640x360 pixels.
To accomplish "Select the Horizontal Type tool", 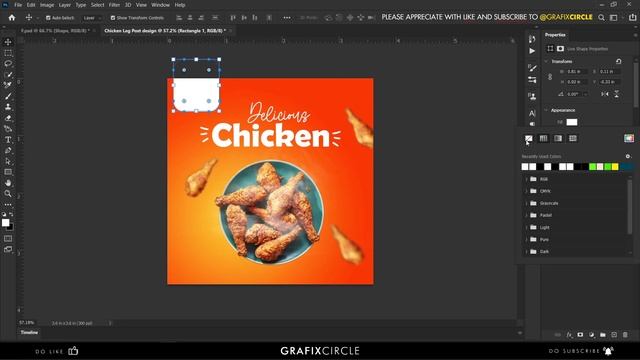I will click(x=8, y=140).
